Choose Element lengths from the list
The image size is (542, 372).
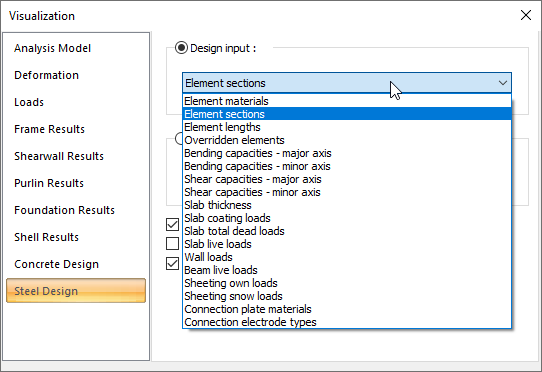click(x=347, y=127)
